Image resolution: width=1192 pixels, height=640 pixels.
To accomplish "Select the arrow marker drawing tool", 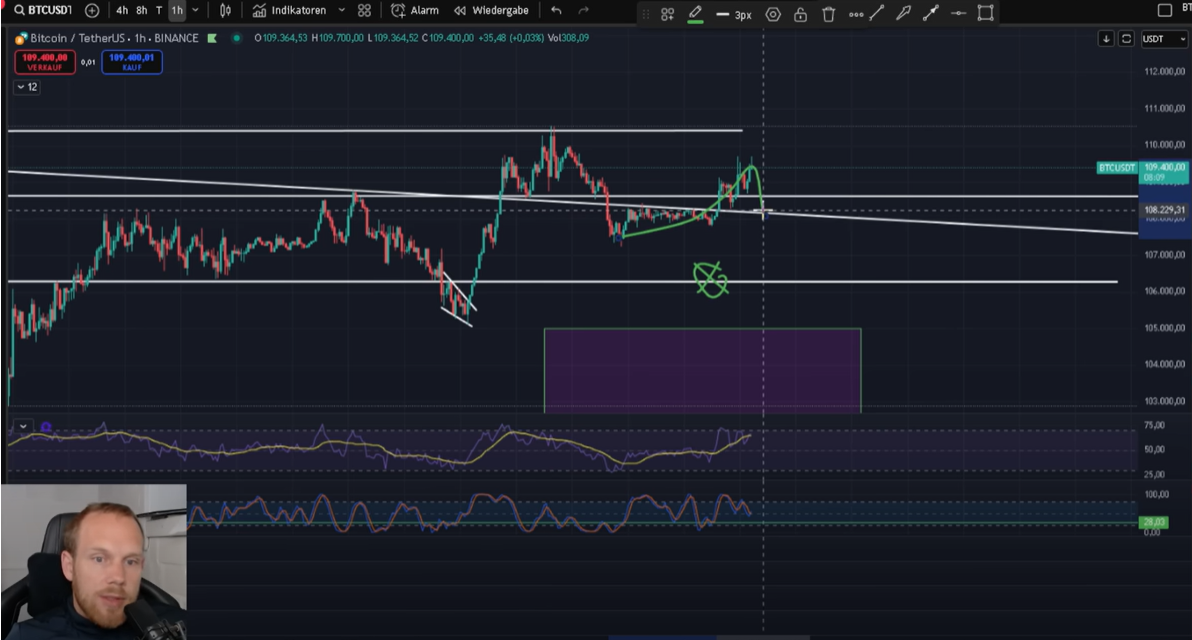I will click(903, 13).
